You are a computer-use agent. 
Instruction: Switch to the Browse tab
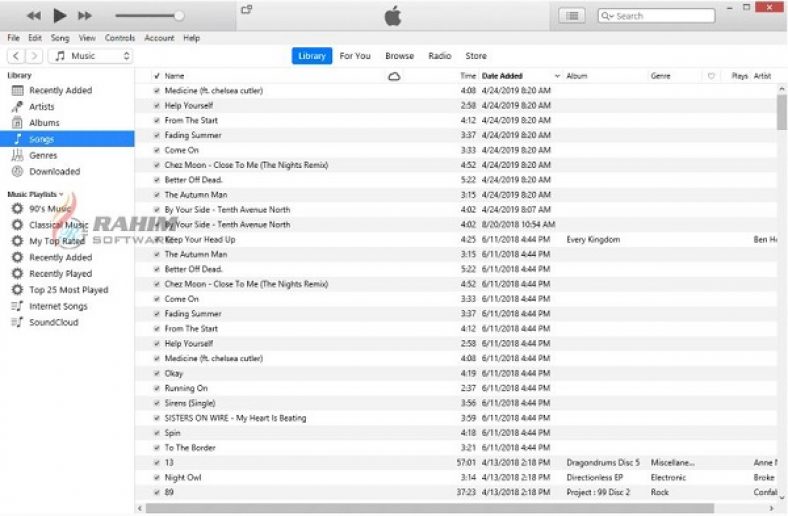pyautogui.click(x=400, y=56)
